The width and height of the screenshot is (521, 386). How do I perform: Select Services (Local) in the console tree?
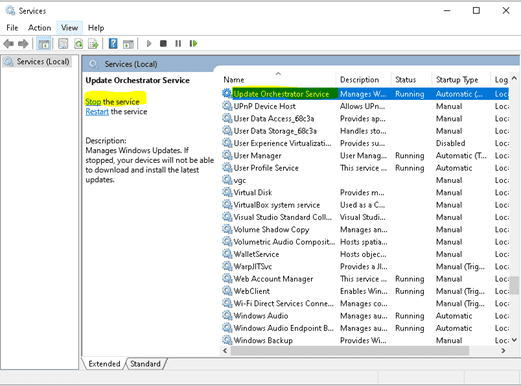37,62
